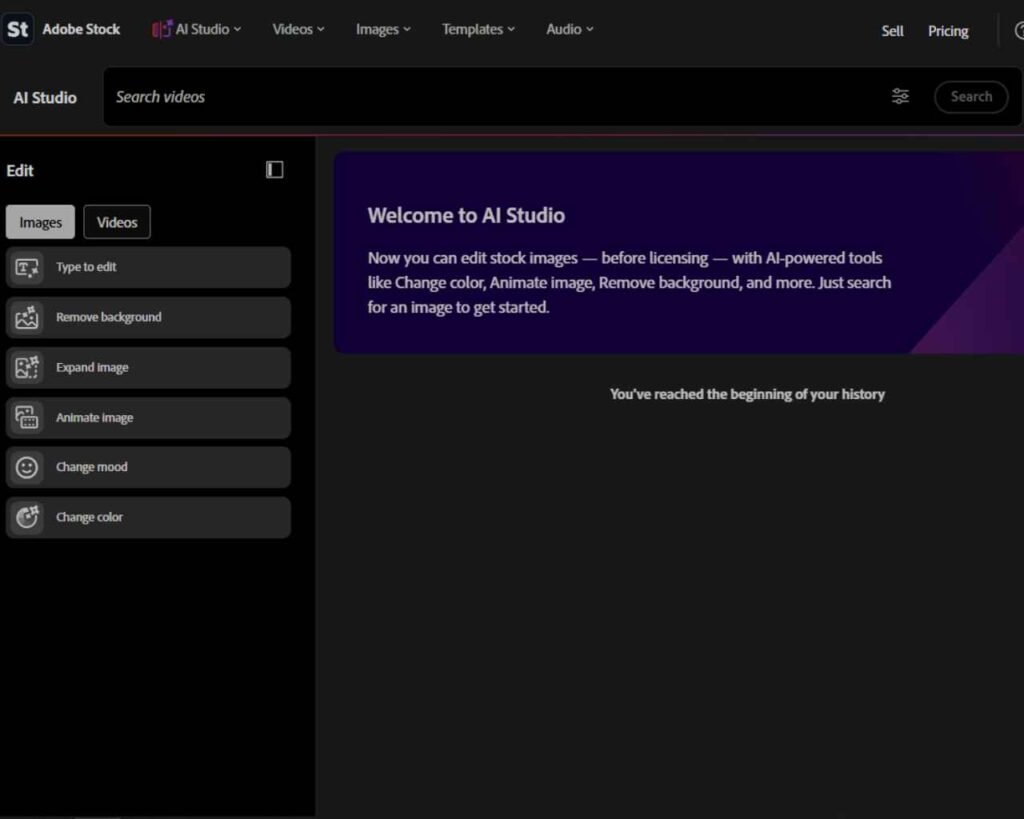
Task: Switch to the Videos edit tab
Action: coord(117,222)
